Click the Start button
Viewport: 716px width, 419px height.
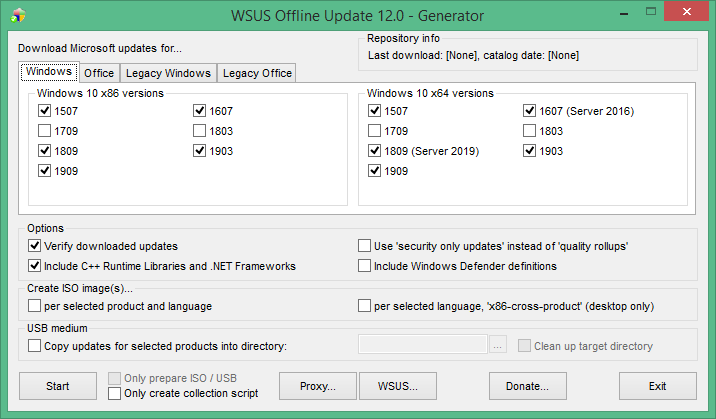coord(58,386)
